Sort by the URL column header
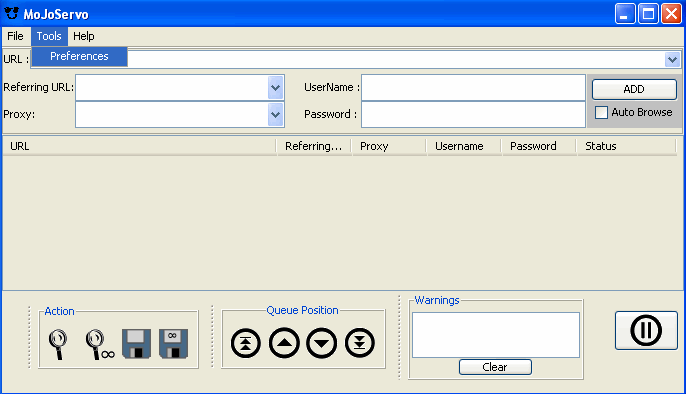This screenshot has height=394, width=686. pyautogui.click(x=140, y=146)
